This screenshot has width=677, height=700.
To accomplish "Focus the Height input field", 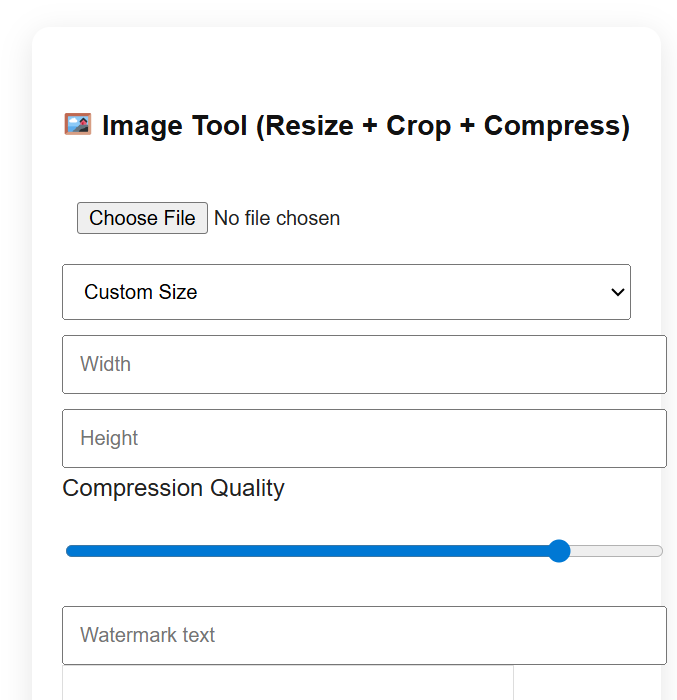I will 364,438.
